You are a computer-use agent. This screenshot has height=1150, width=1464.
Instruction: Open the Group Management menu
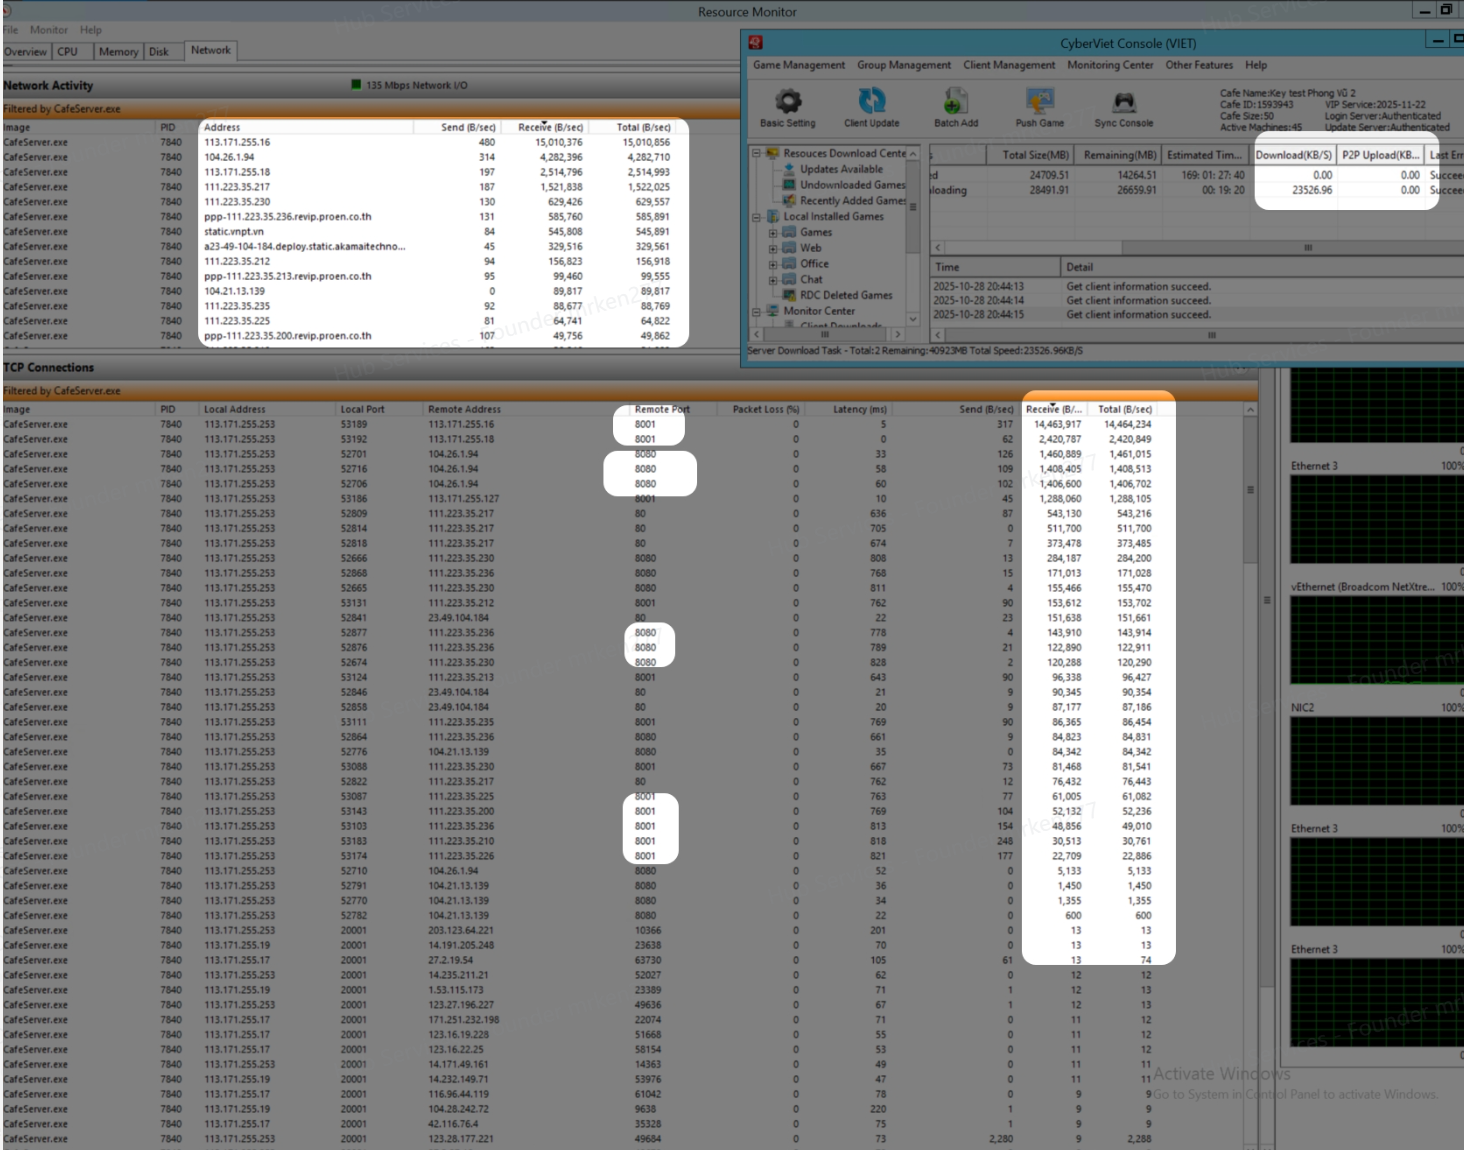[903, 65]
